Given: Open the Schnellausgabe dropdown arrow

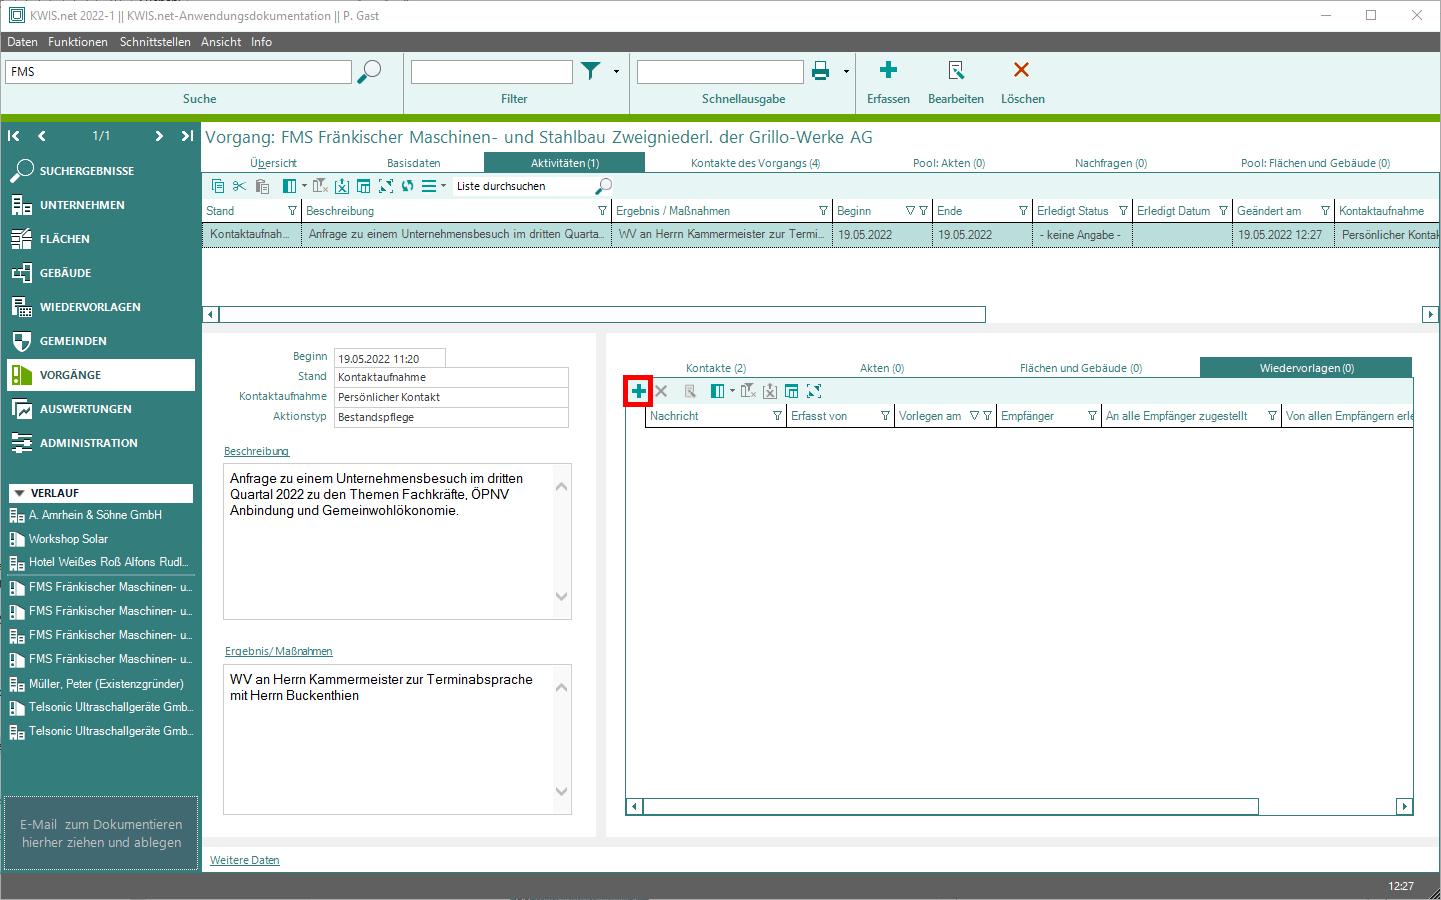Looking at the screenshot, I should tap(846, 72).
